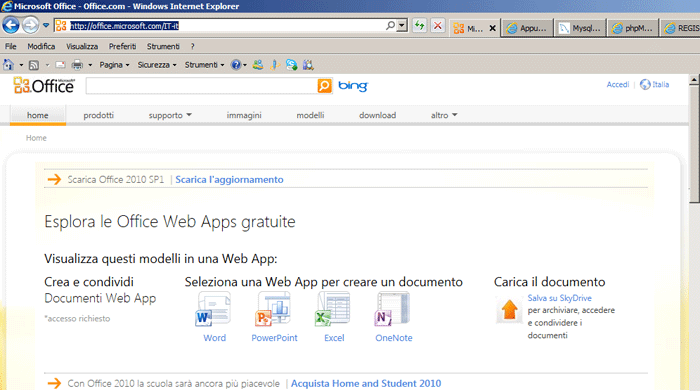Screen dimensions: 700x391
Task: Select the home navigation tab
Action: pyautogui.click(x=38, y=115)
